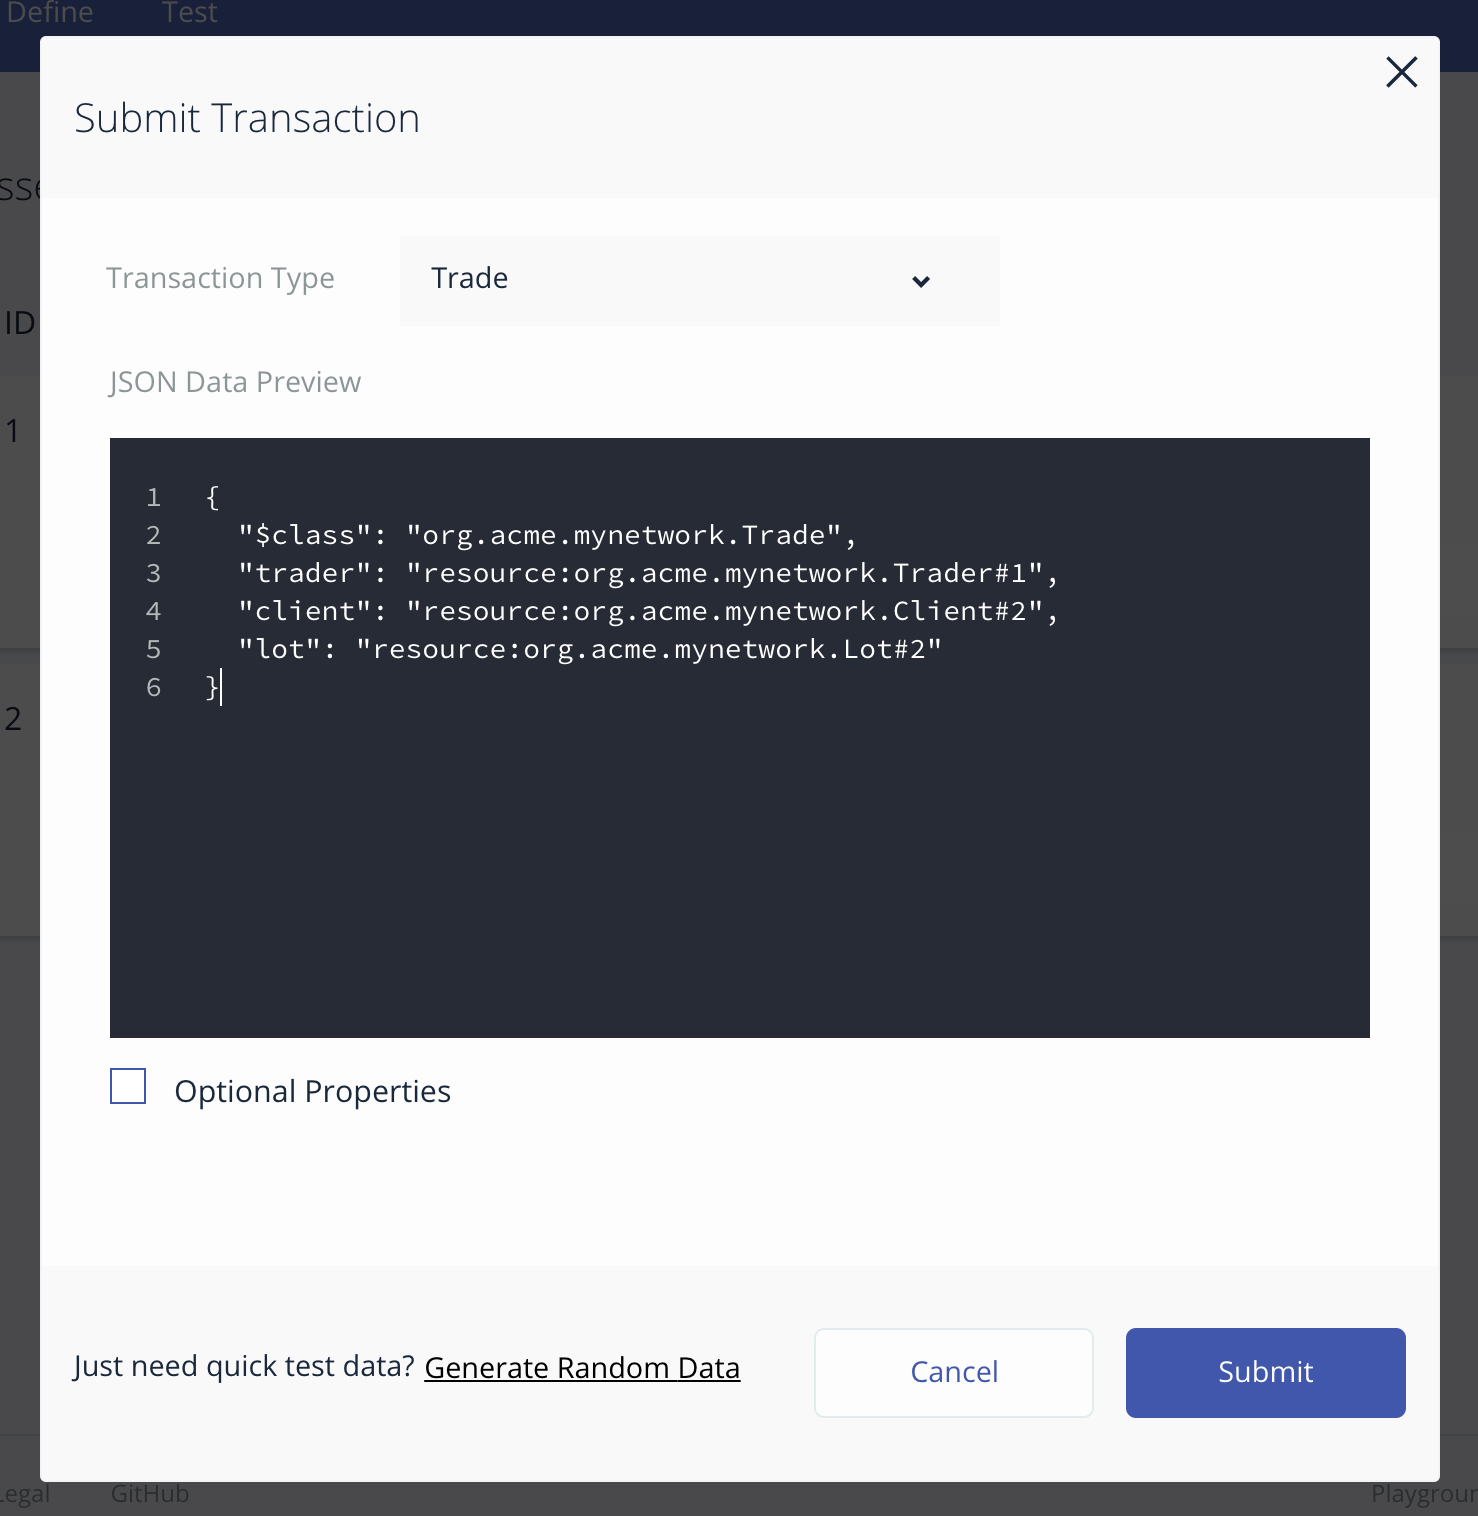Click the chevron arrow beside Trade

pyautogui.click(x=921, y=281)
